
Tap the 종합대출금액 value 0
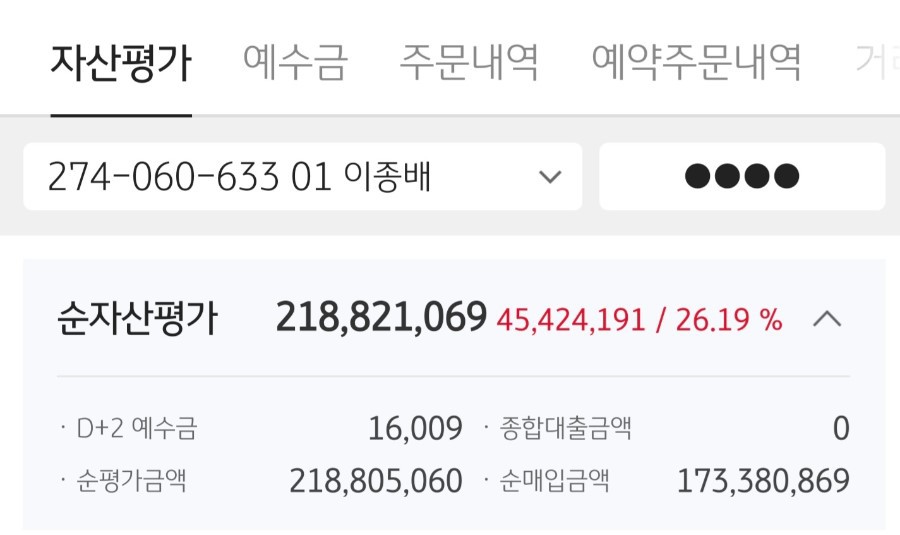coord(841,429)
